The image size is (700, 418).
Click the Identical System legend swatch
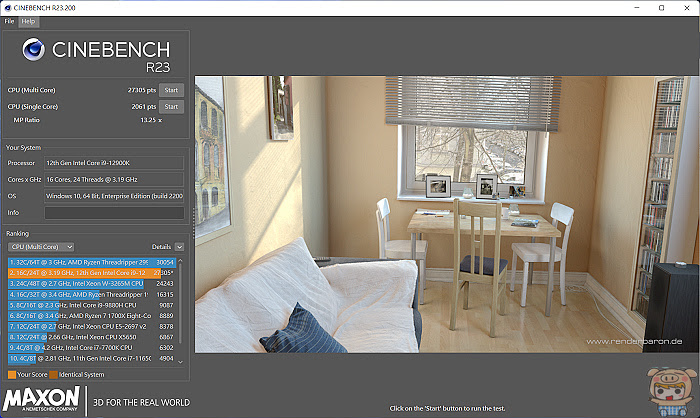pyautogui.click(x=54, y=375)
